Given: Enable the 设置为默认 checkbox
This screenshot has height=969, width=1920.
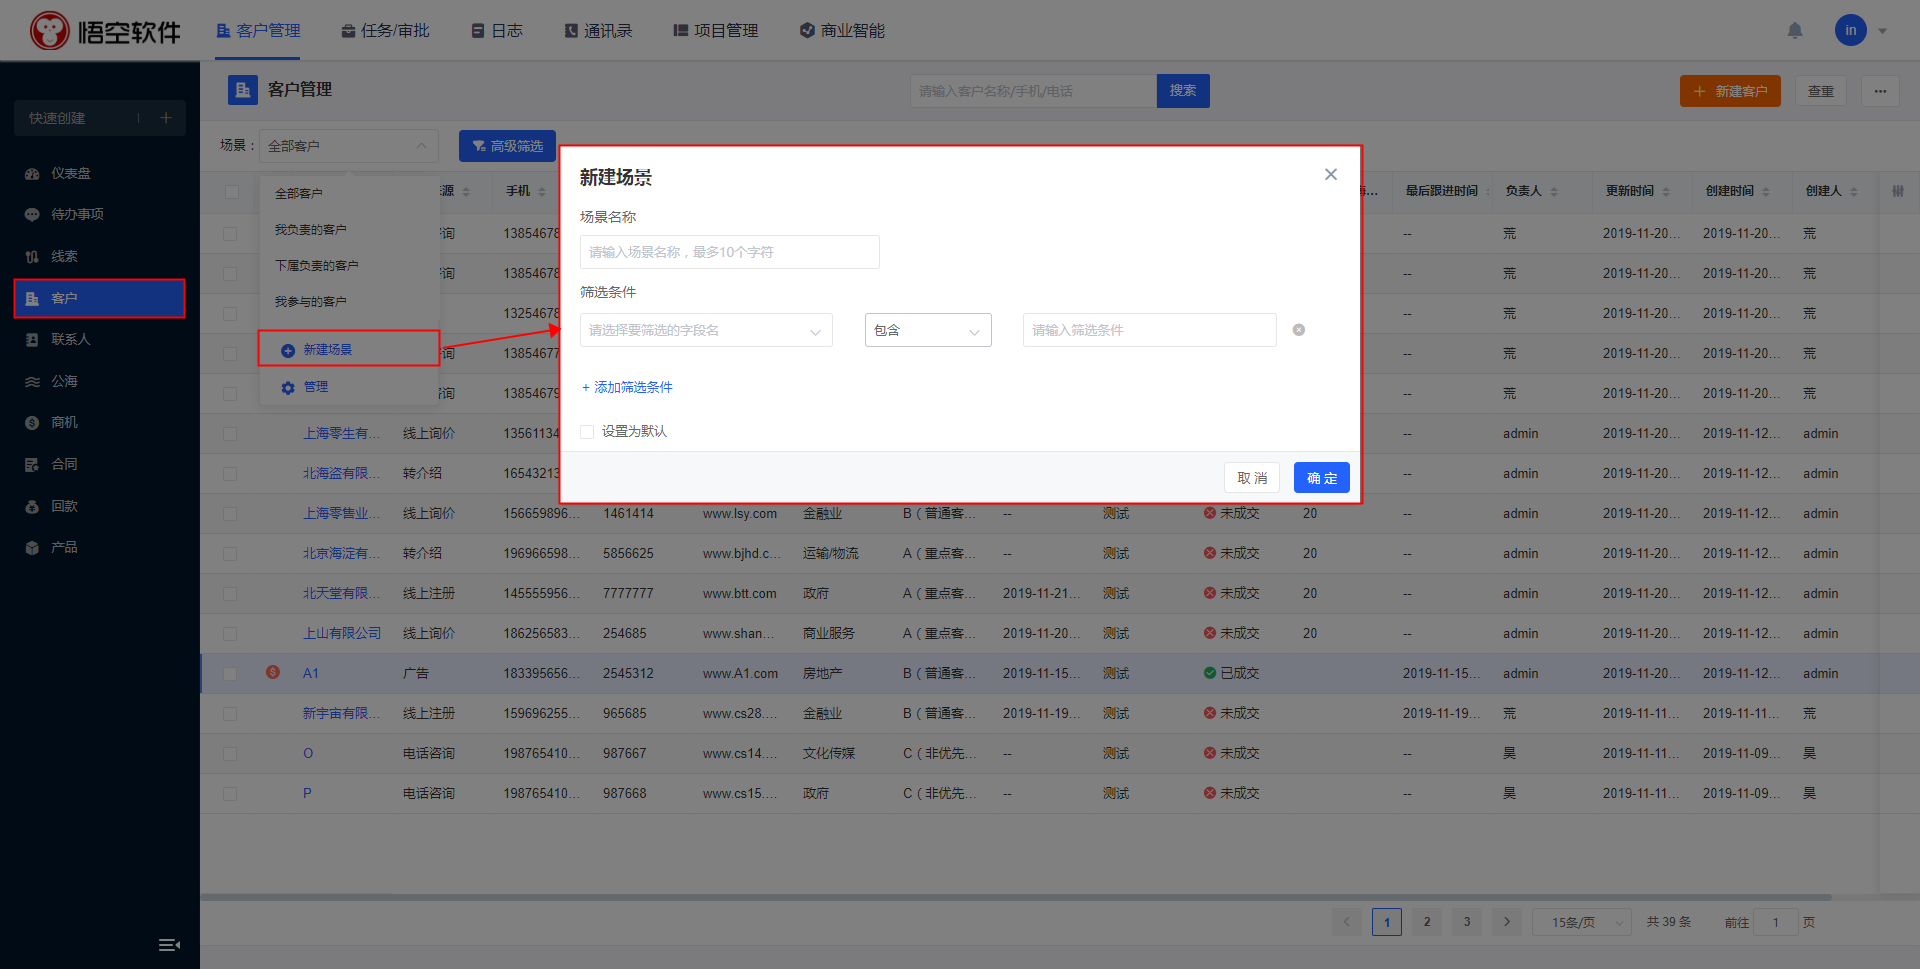Looking at the screenshot, I should pyautogui.click(x=587, y=432).
